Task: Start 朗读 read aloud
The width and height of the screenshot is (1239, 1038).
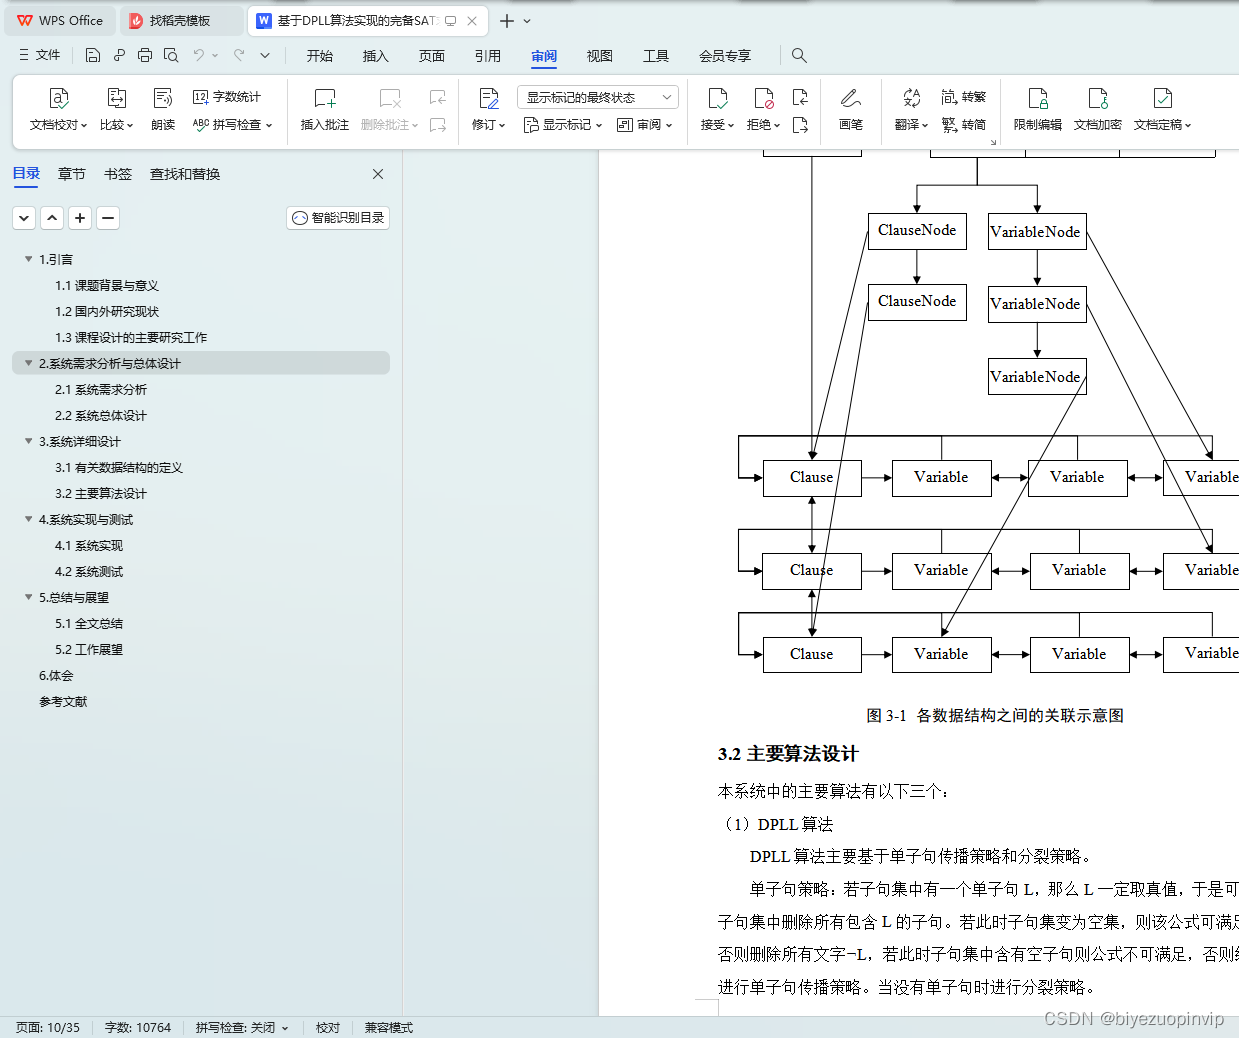Action: [x=162, y=110]
